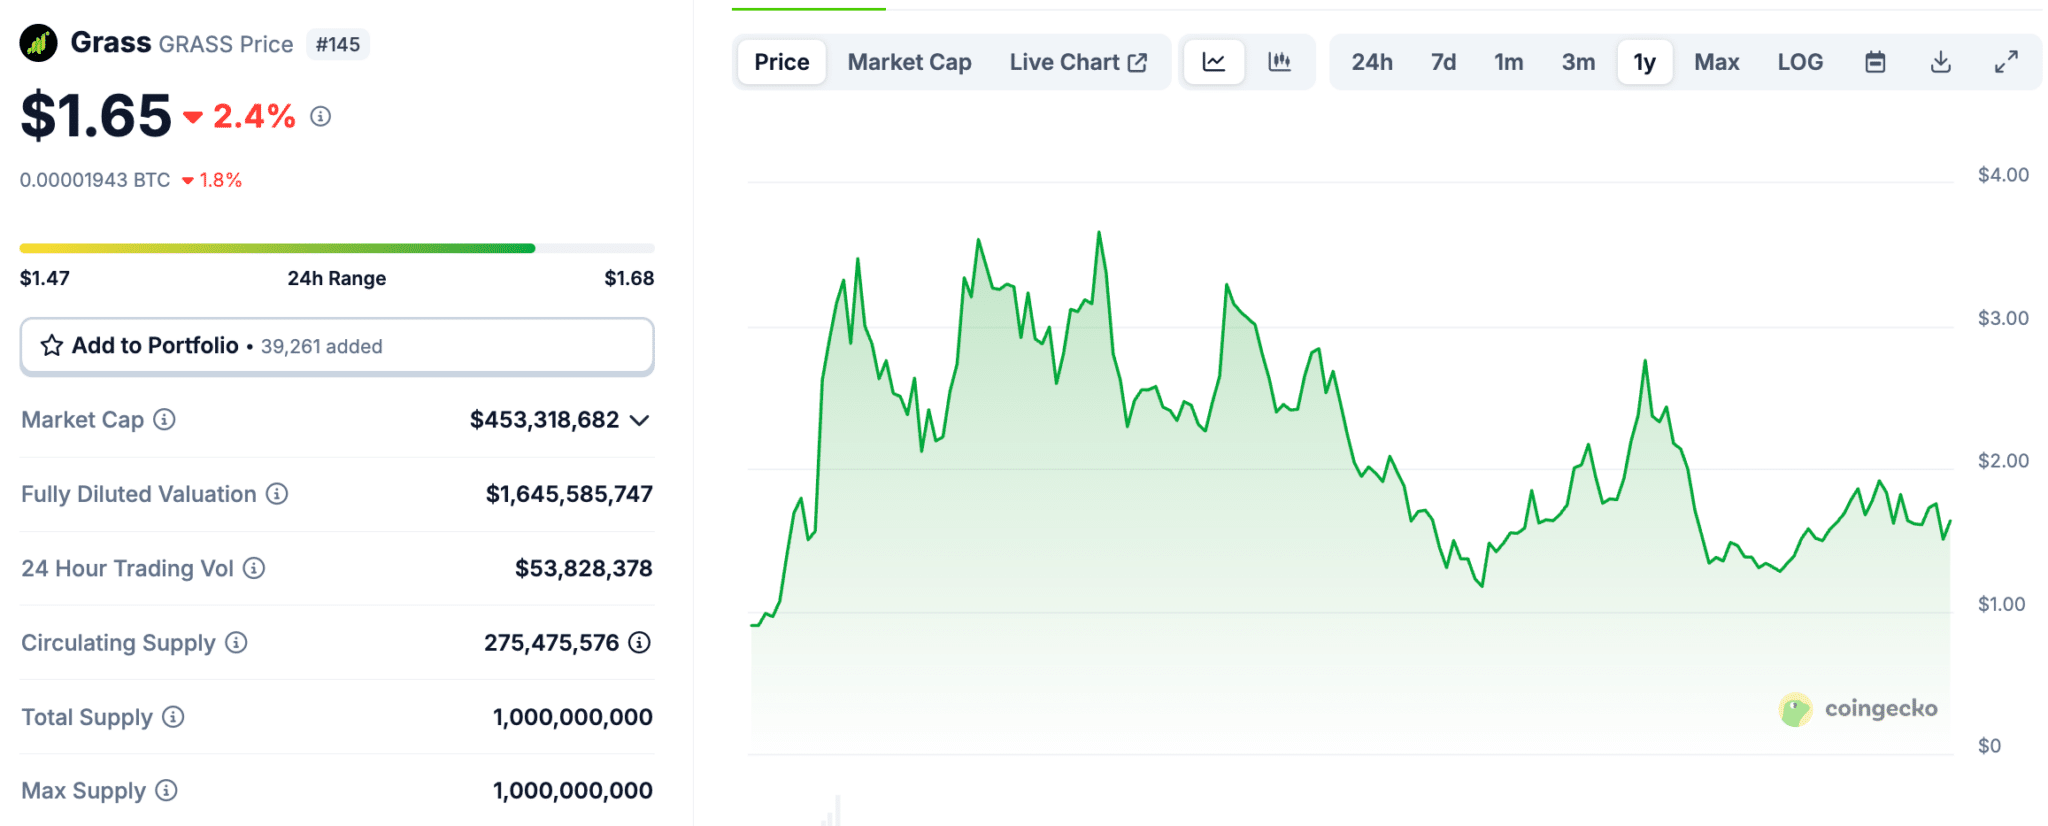Click the 24h Range progress bar
The width and height of the screenshot is (2048, 826).
point(337,248)
